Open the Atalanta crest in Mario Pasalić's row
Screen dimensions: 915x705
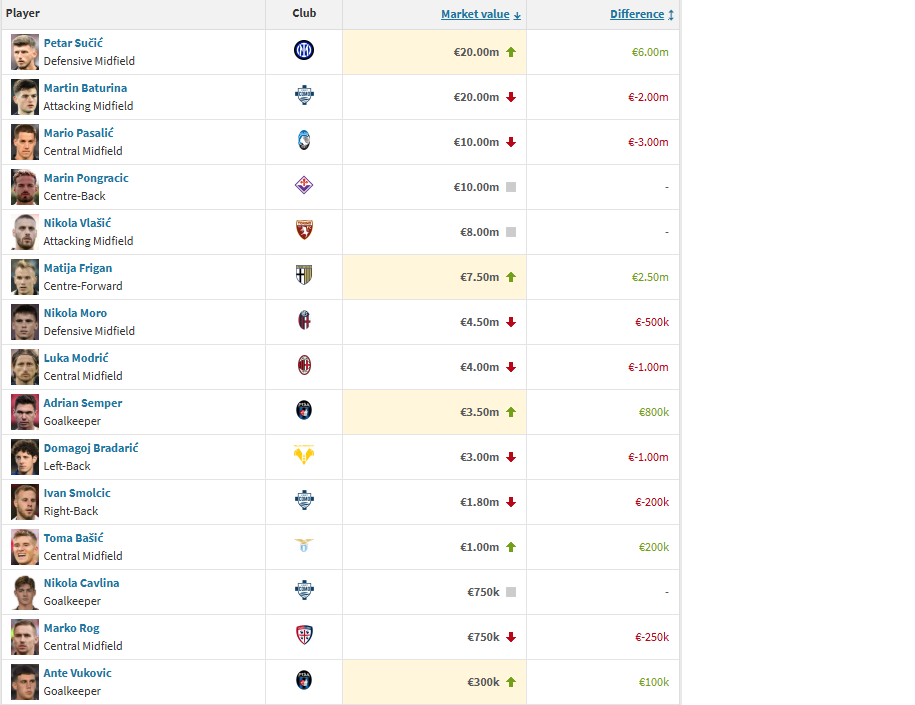[x=304, y=141]
